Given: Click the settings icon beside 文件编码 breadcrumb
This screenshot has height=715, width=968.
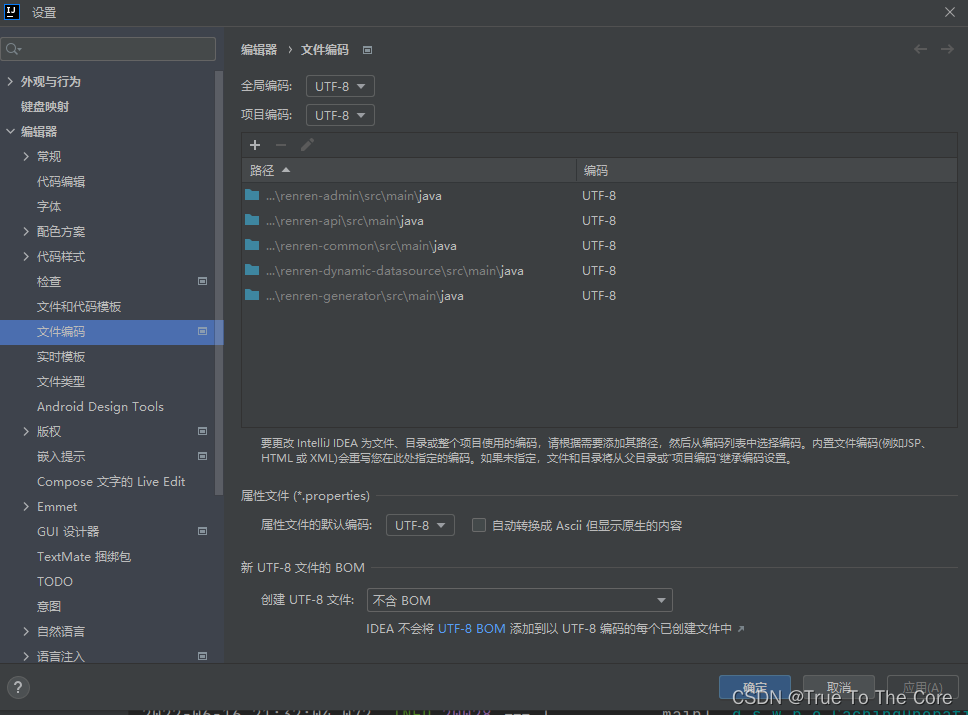Looking at the screenshot, I should coord(367,48).
